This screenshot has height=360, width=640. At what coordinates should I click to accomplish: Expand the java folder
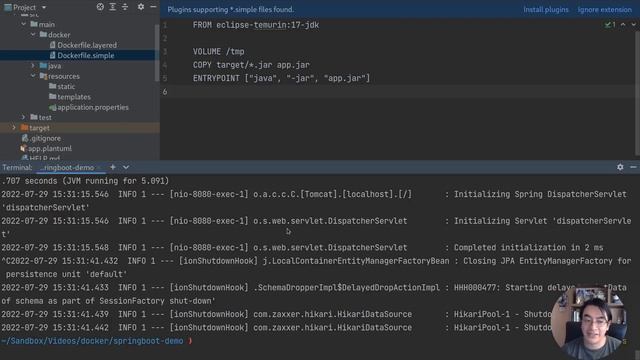(x=33, y=66)
